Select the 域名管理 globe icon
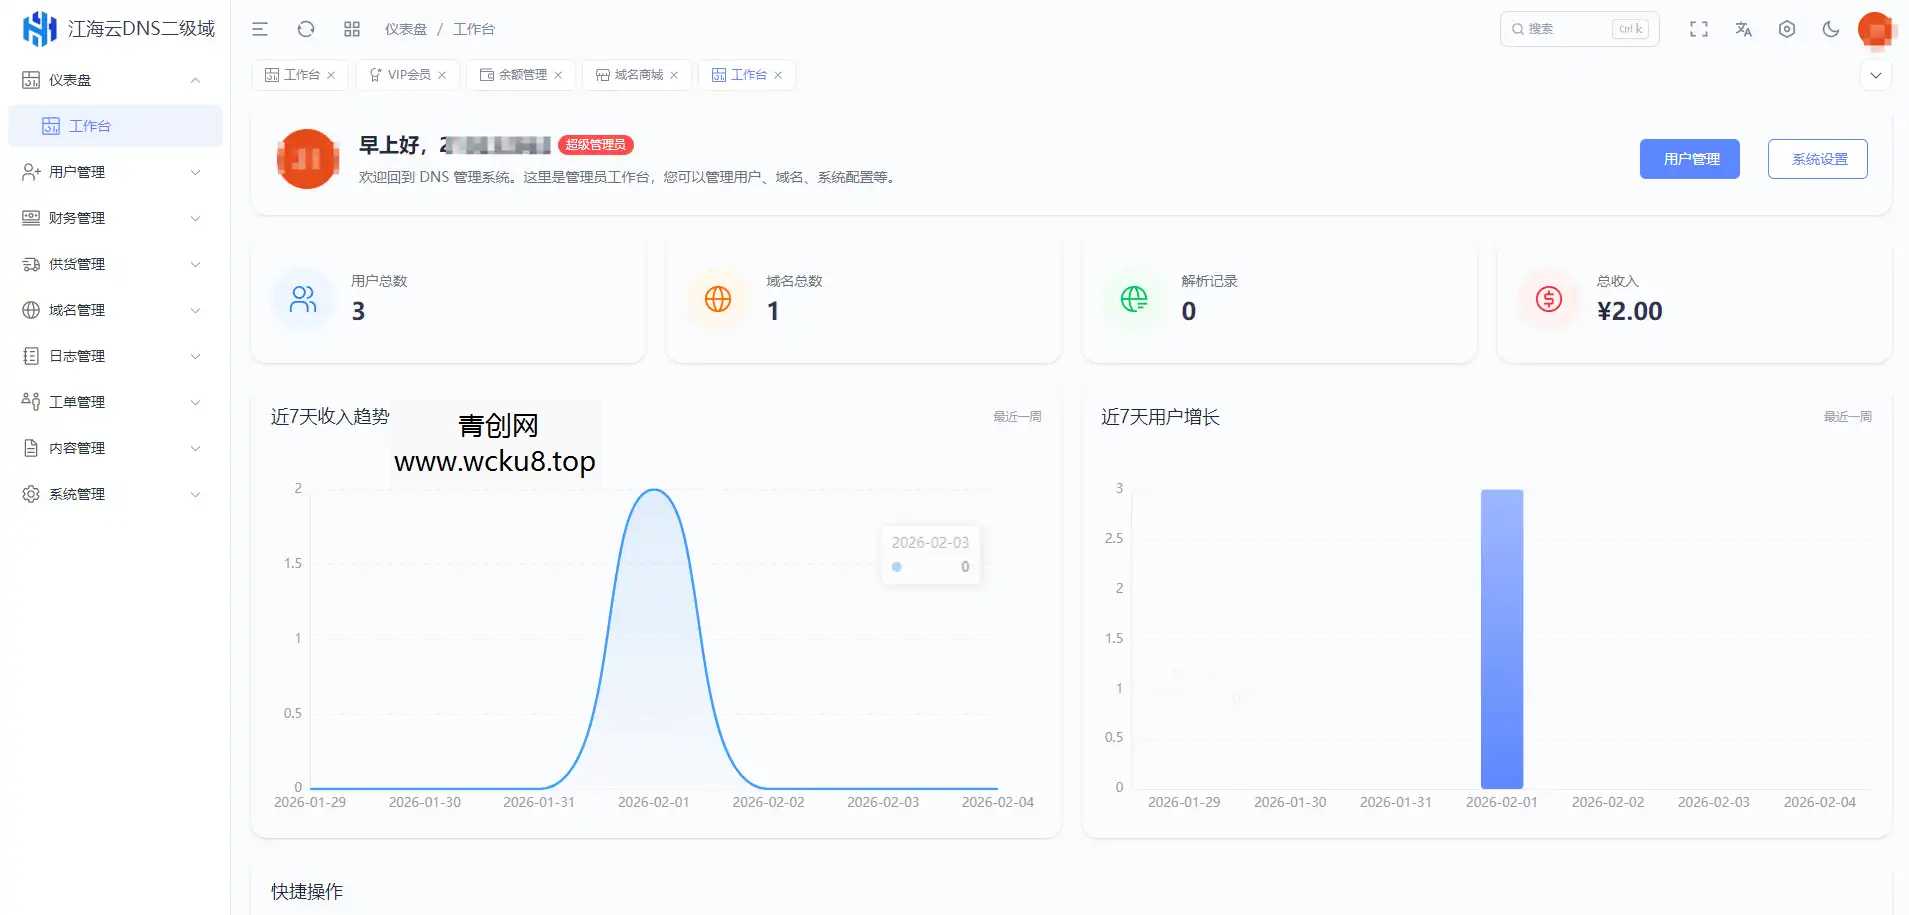1909x915 pixels. [30, 309]
